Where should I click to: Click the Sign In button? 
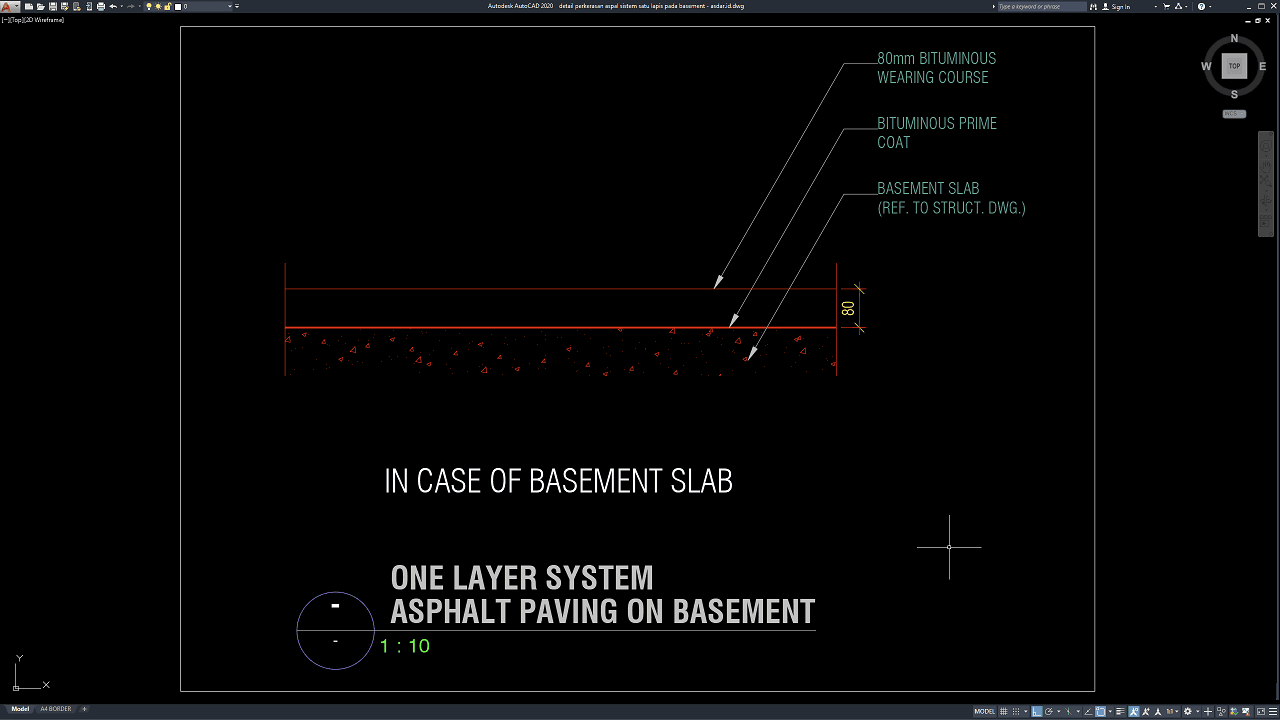[1121, 6]
